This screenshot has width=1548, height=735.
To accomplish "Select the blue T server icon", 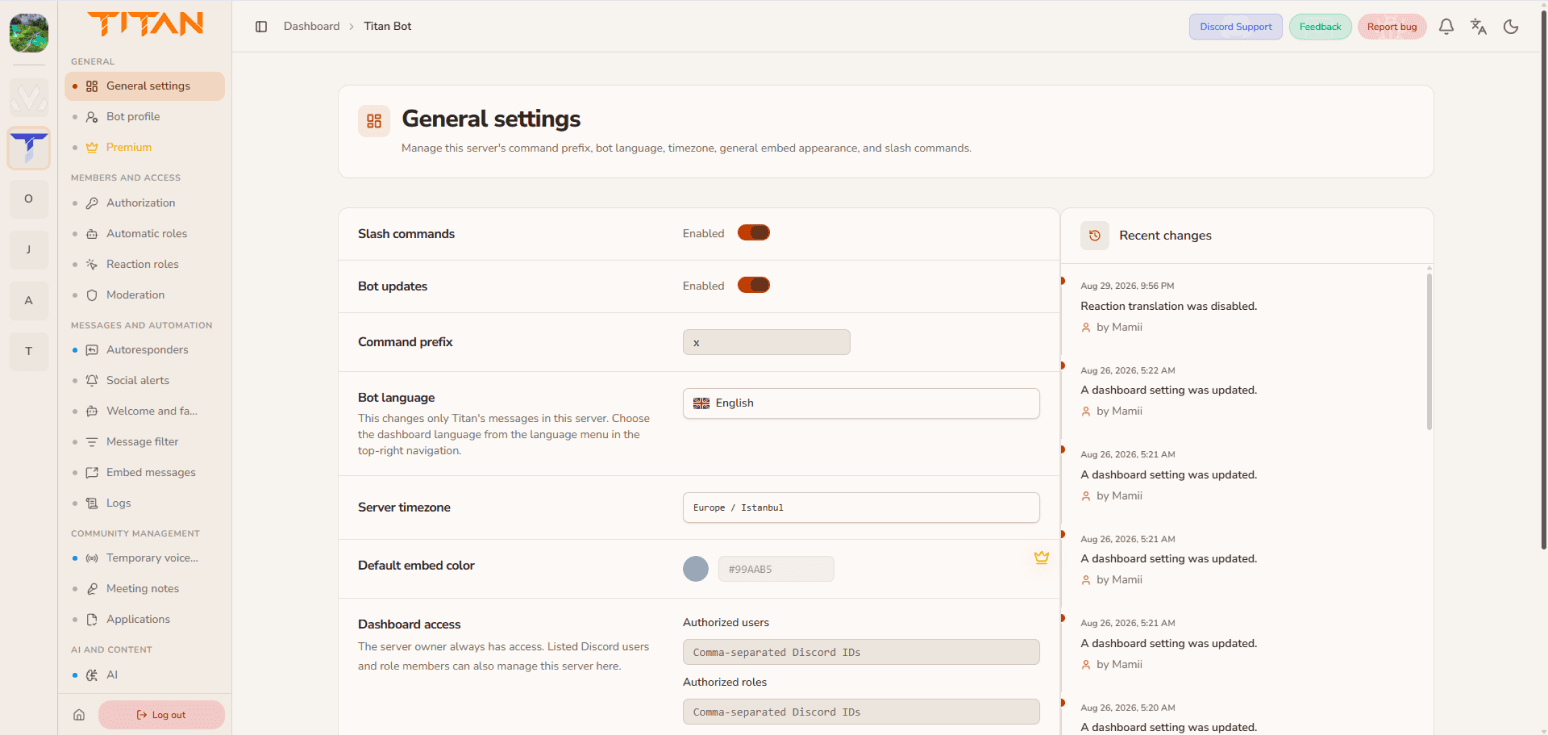I will coord(28,147).
